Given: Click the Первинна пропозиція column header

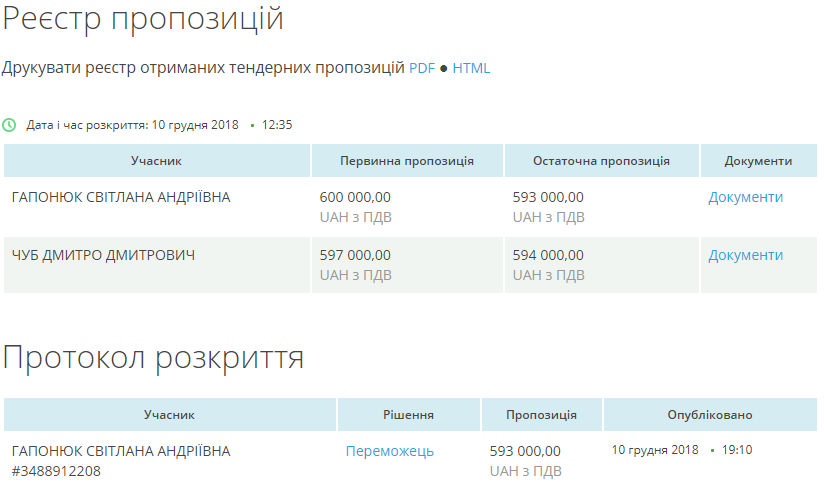Looking at the screenshot, I should click(x=406, y=161).
